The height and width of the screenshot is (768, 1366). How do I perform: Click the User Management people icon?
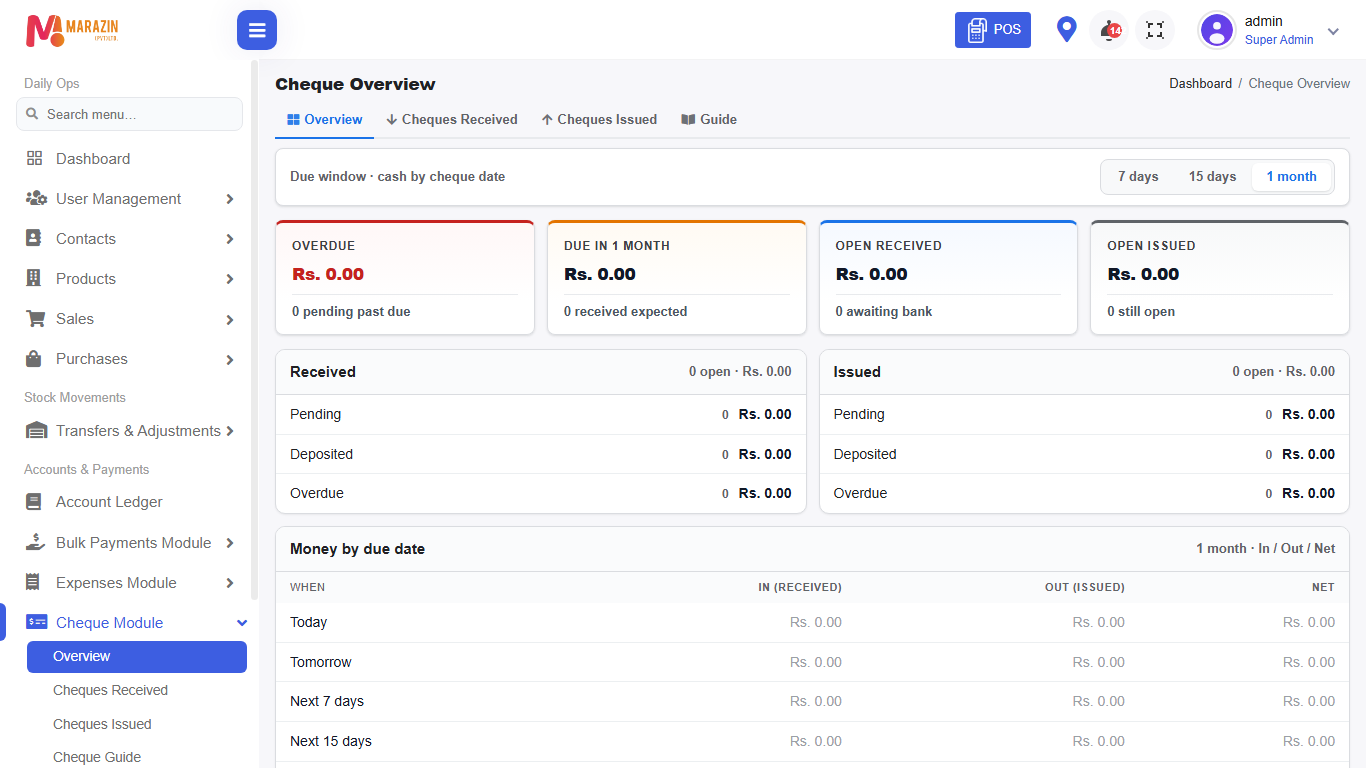tap(36, 199)
